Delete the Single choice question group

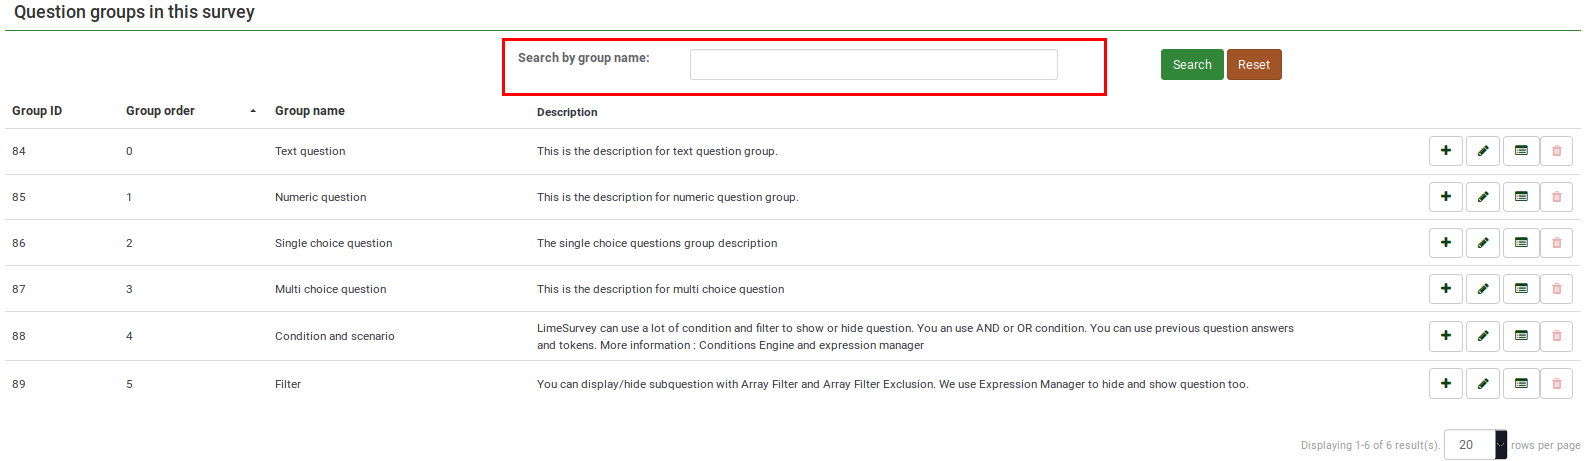(x=1556, y=243)
